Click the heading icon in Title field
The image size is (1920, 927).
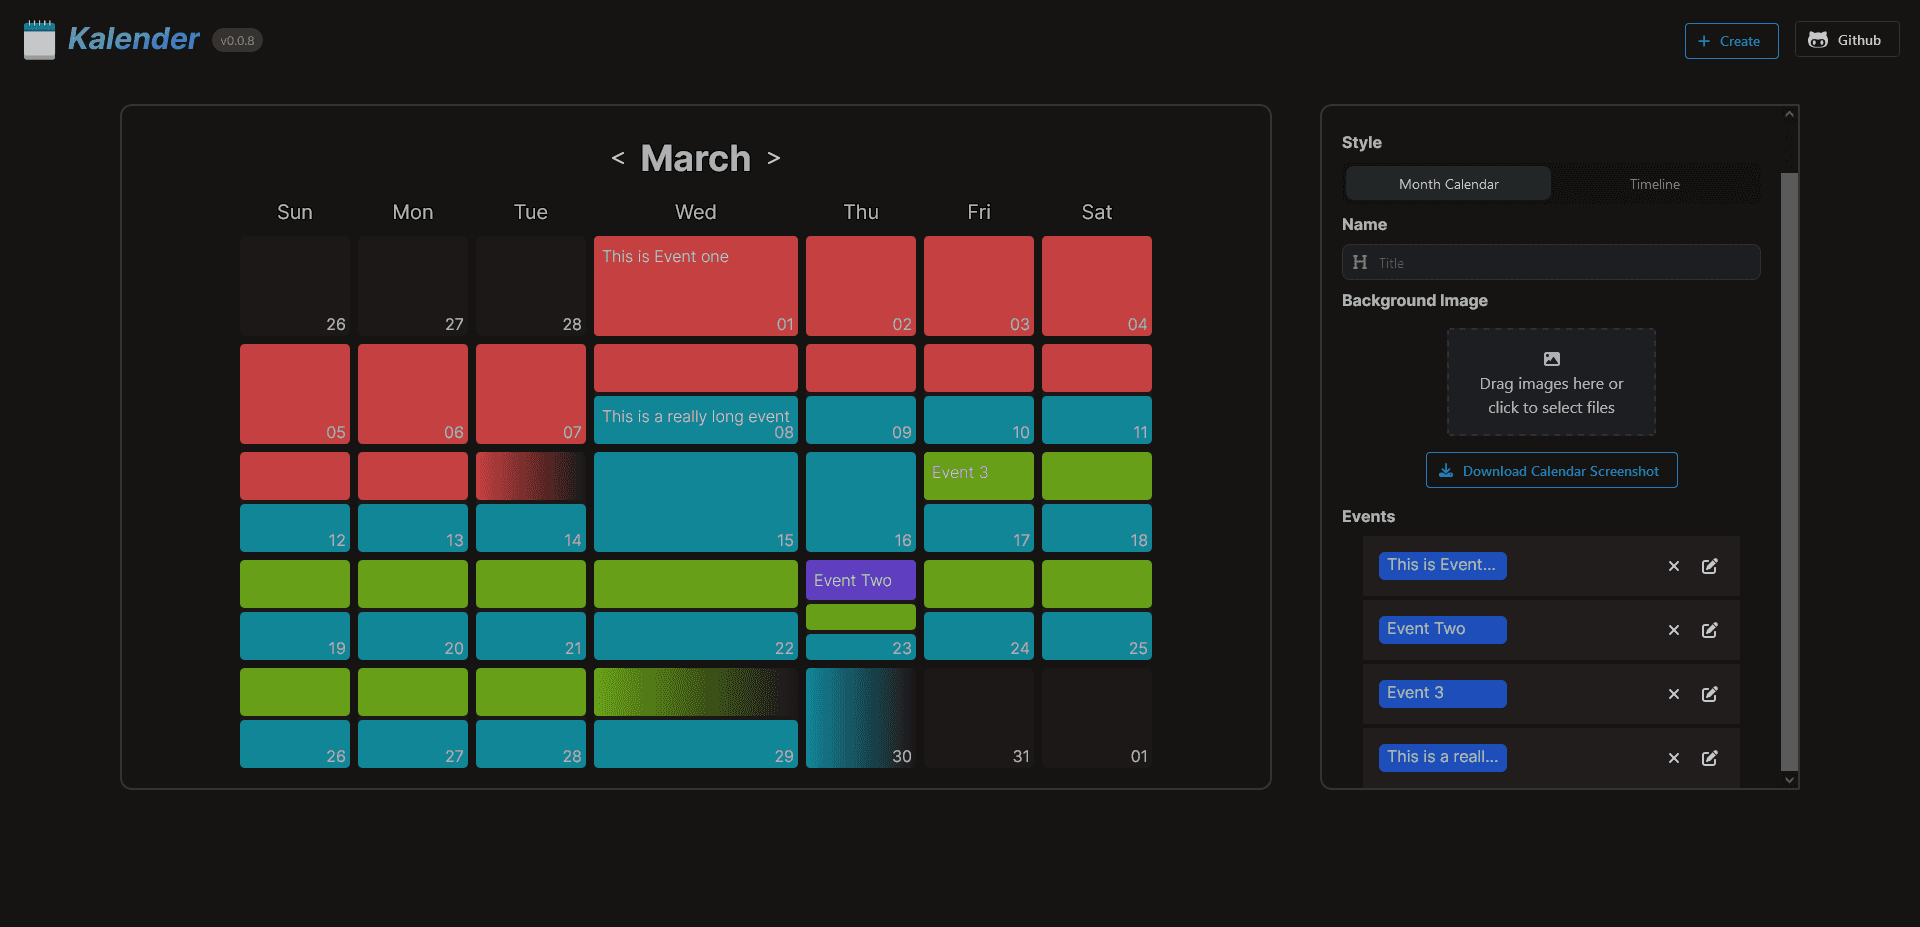coord(1360,262)
